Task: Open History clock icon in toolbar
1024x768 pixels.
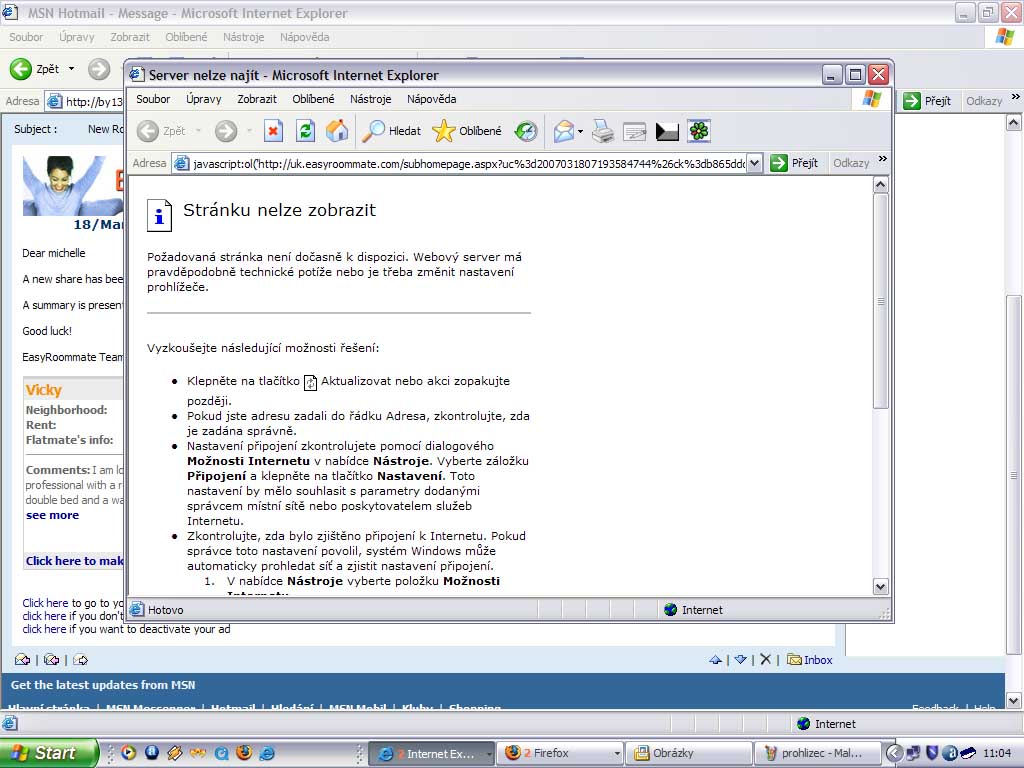Action: [526, 131]
